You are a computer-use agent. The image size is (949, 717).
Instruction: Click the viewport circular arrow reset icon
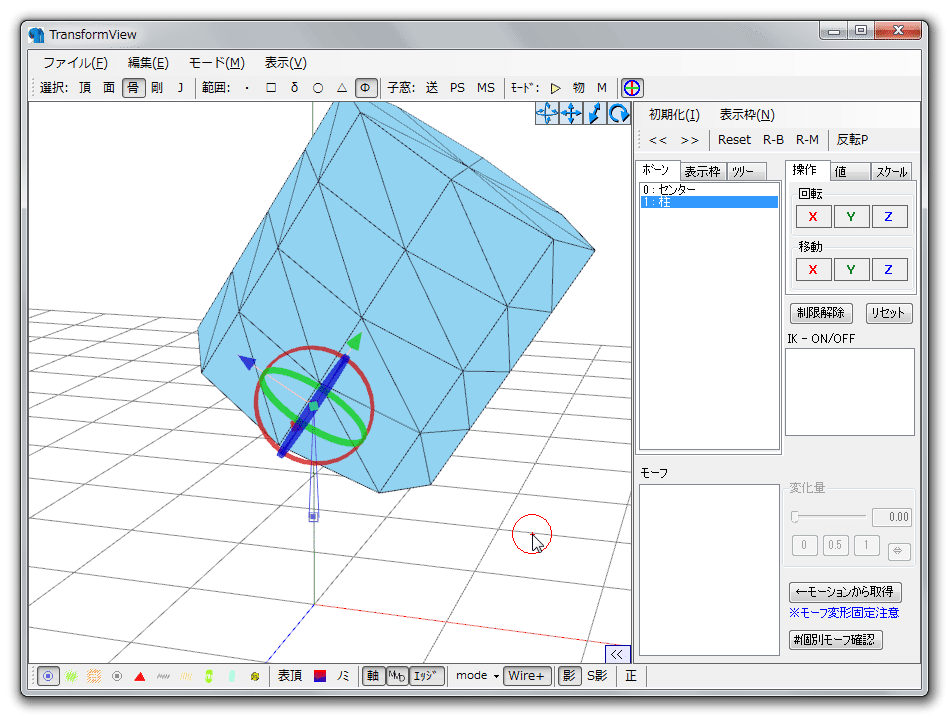pyautogui.click(x=619, y=113)
